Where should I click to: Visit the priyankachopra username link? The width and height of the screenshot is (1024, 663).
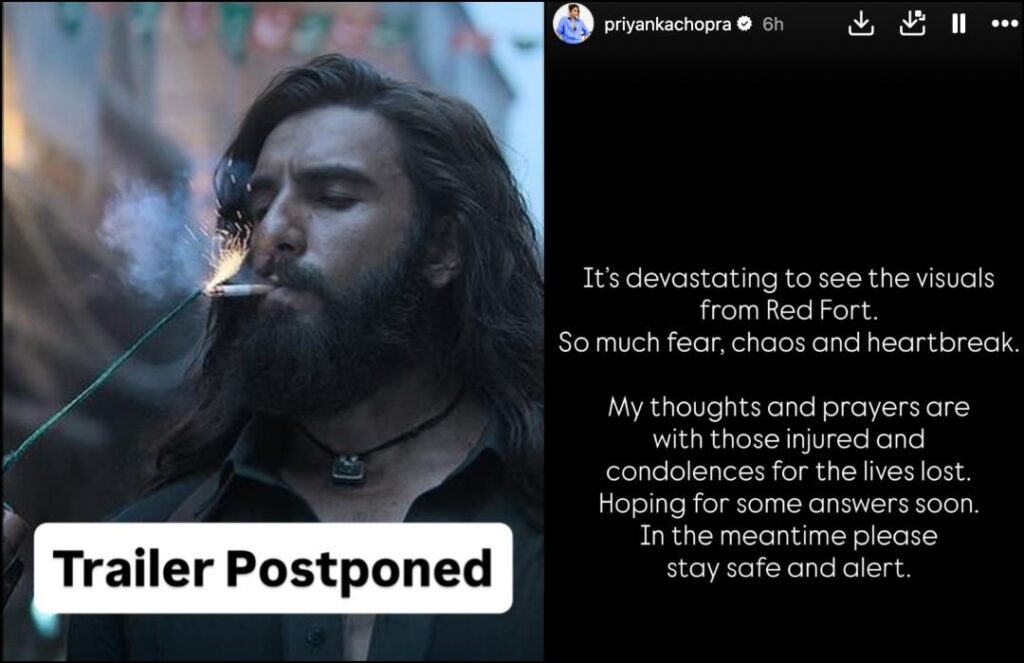tap(667, 24)
